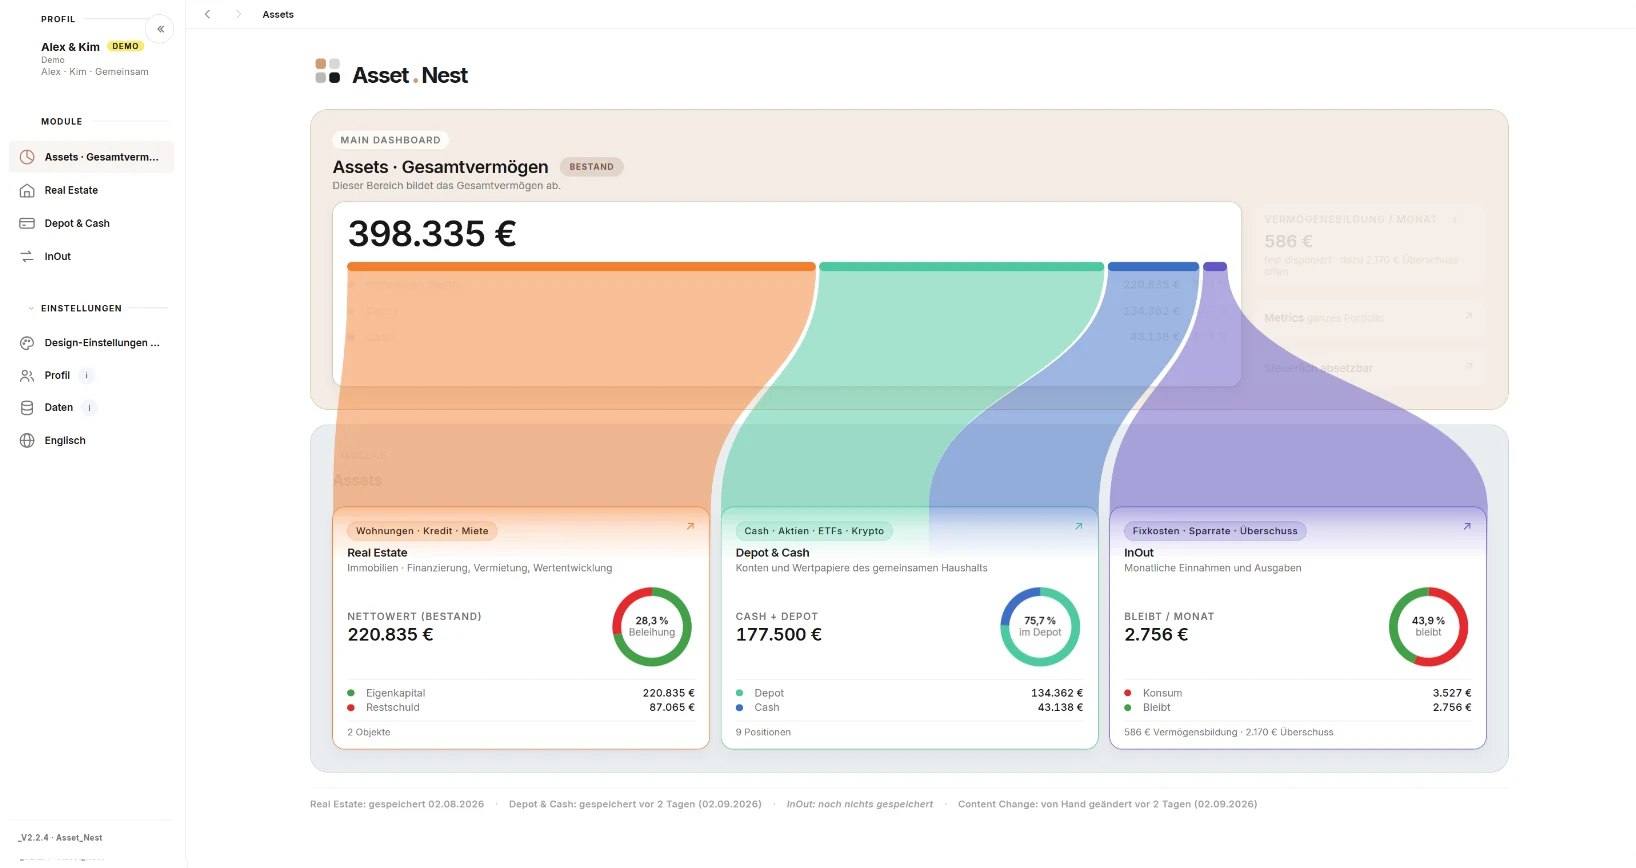The image size is (1636, 868).
Task: Click the total value 398.335 €
Action: [x=432, y=234]
